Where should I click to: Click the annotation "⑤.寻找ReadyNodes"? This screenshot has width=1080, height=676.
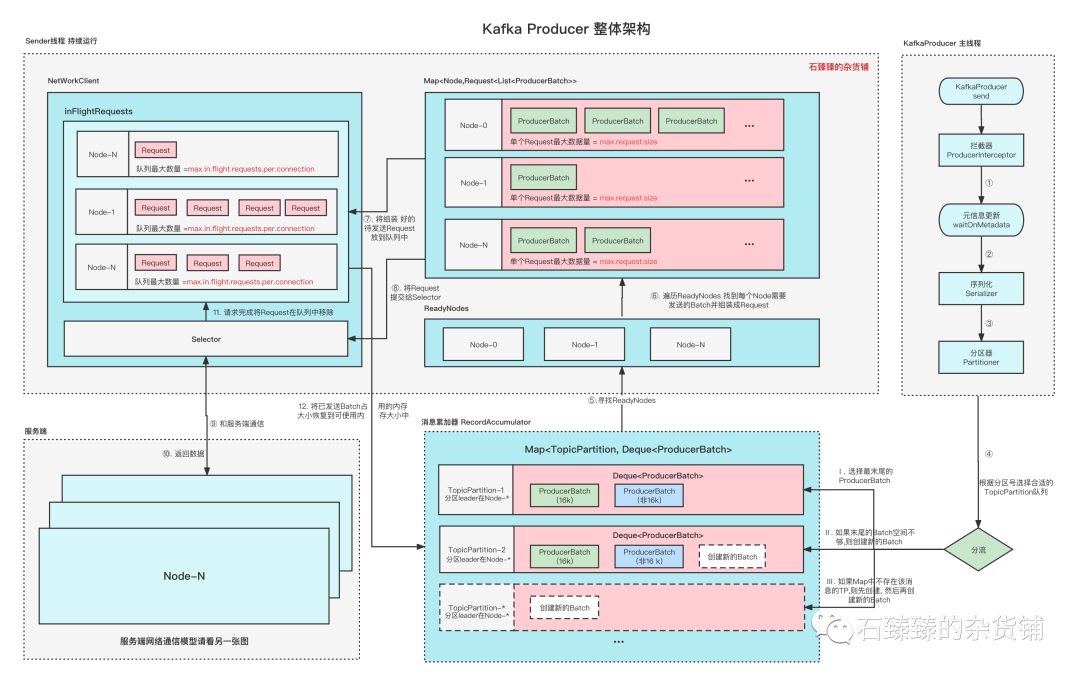coord(621,400)
